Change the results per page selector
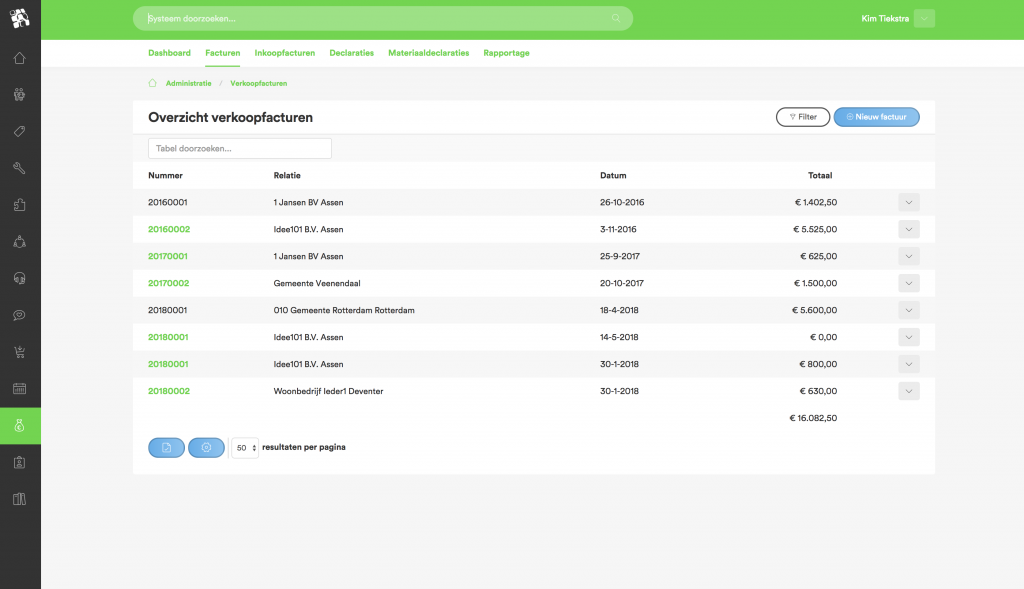Image resolution: width=1024 pixels, height=589 pixels. point(245,448)
